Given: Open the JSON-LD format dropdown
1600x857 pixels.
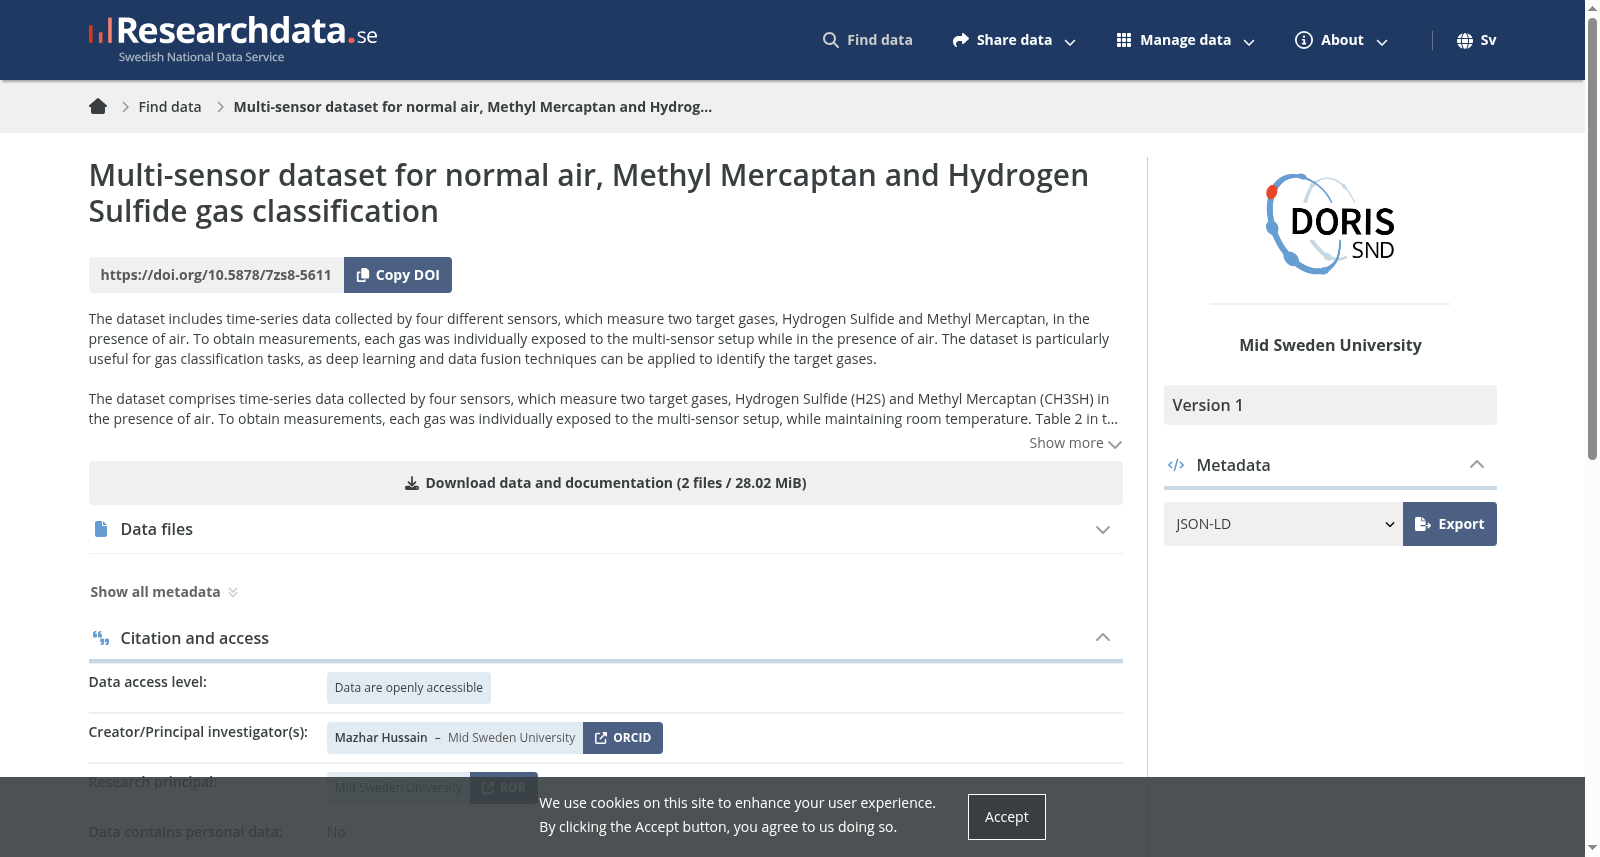Looking at the screenshot, I should (1283, 524).
